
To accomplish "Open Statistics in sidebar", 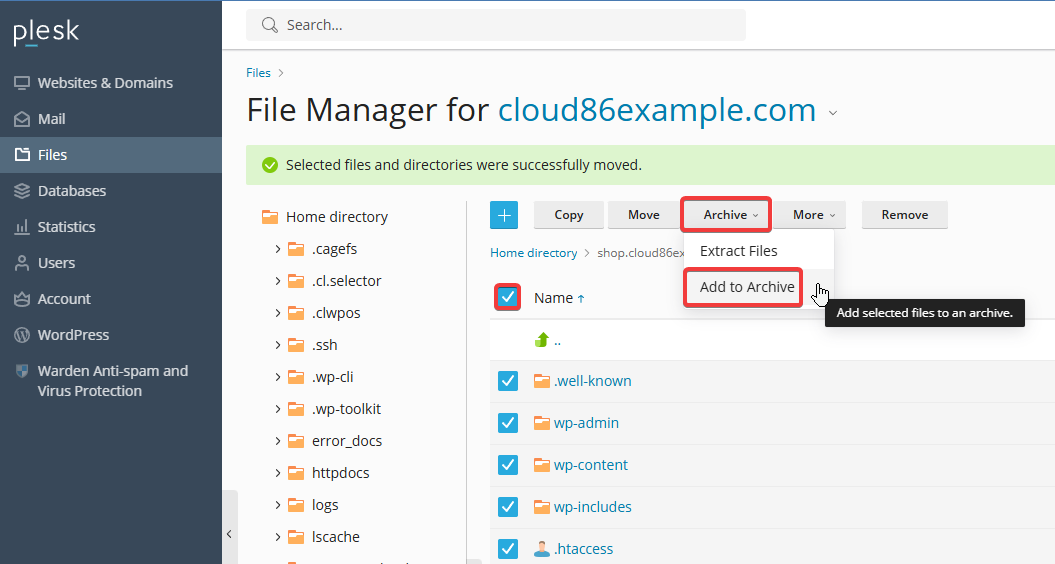I will pos(110,227).
